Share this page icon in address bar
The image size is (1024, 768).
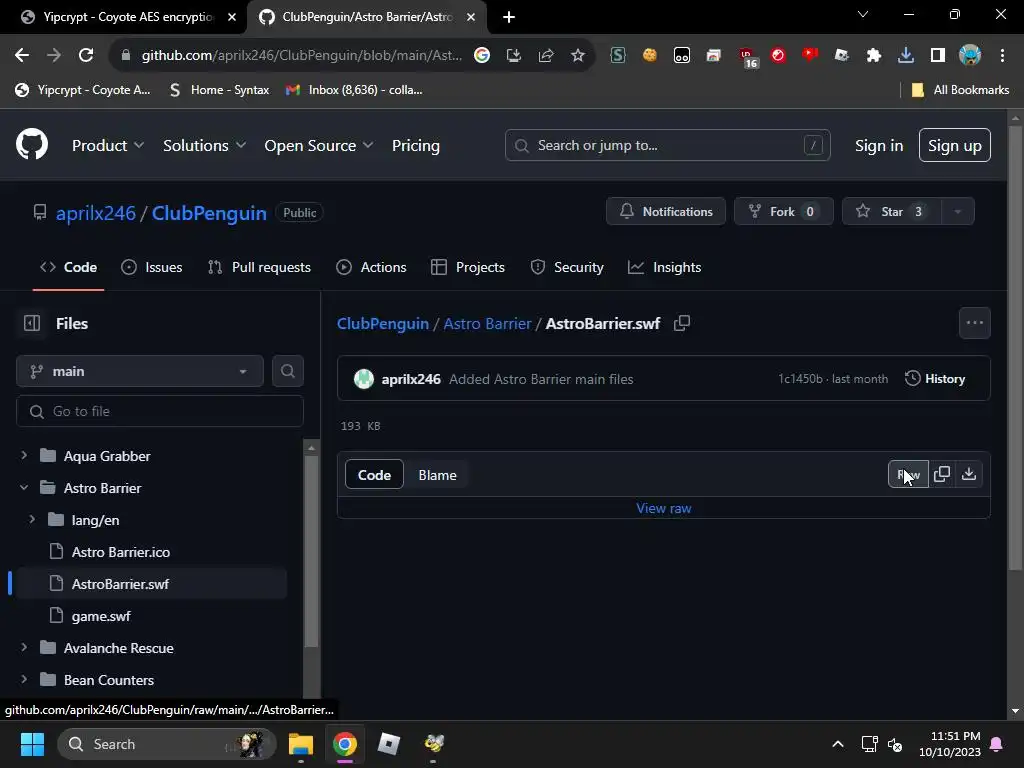point(546,56)
